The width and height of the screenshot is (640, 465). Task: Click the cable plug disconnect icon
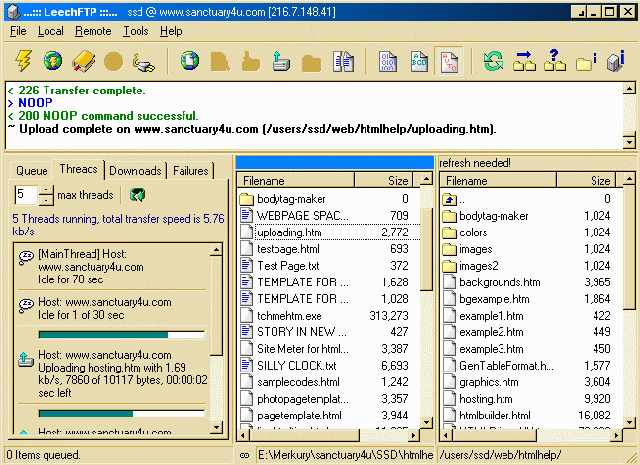pyautogui.click(x=144, y=62)
